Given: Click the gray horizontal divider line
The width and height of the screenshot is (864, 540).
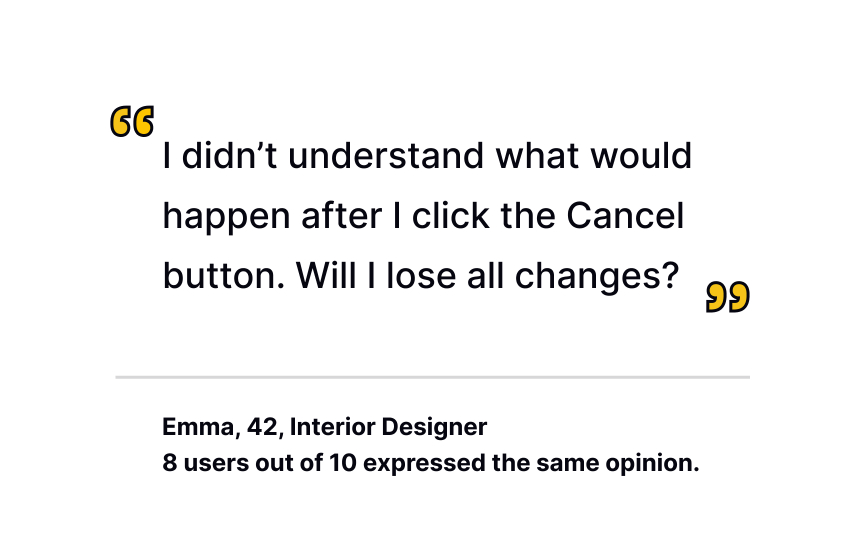Looking at the screenshot, I should (433, 377).
